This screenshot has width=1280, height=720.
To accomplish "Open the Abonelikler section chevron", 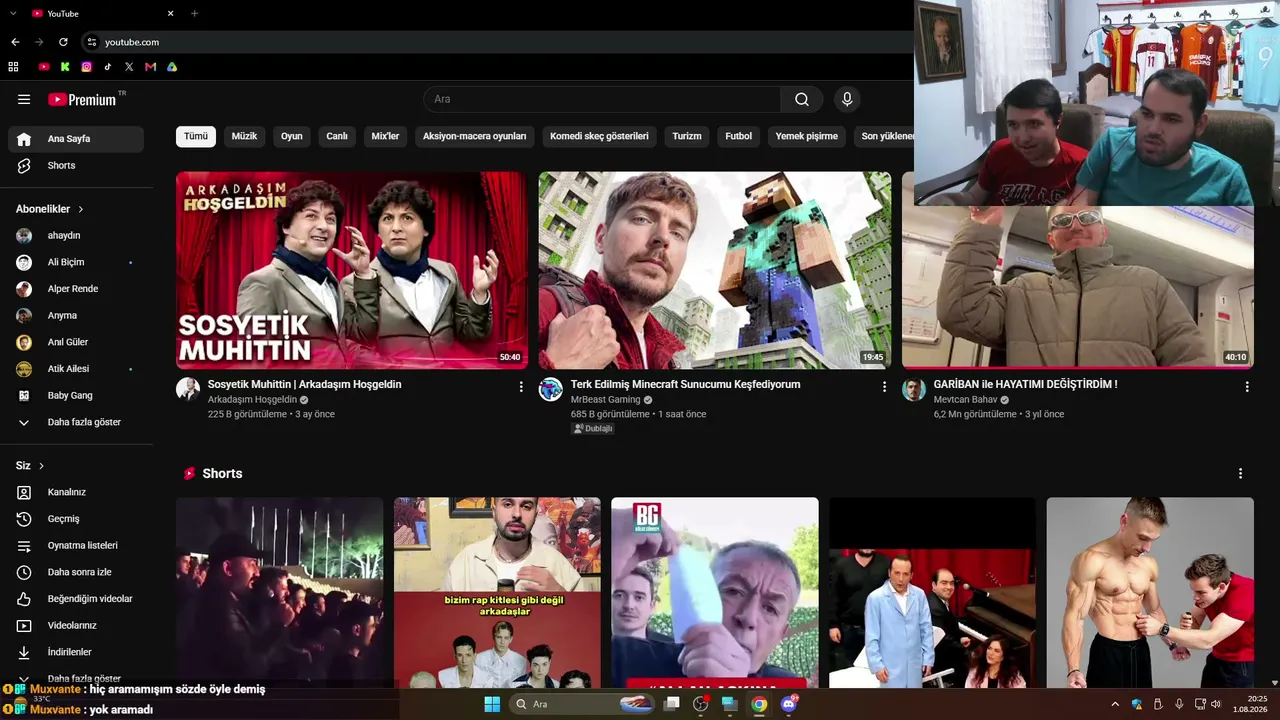I will (81, 209).
